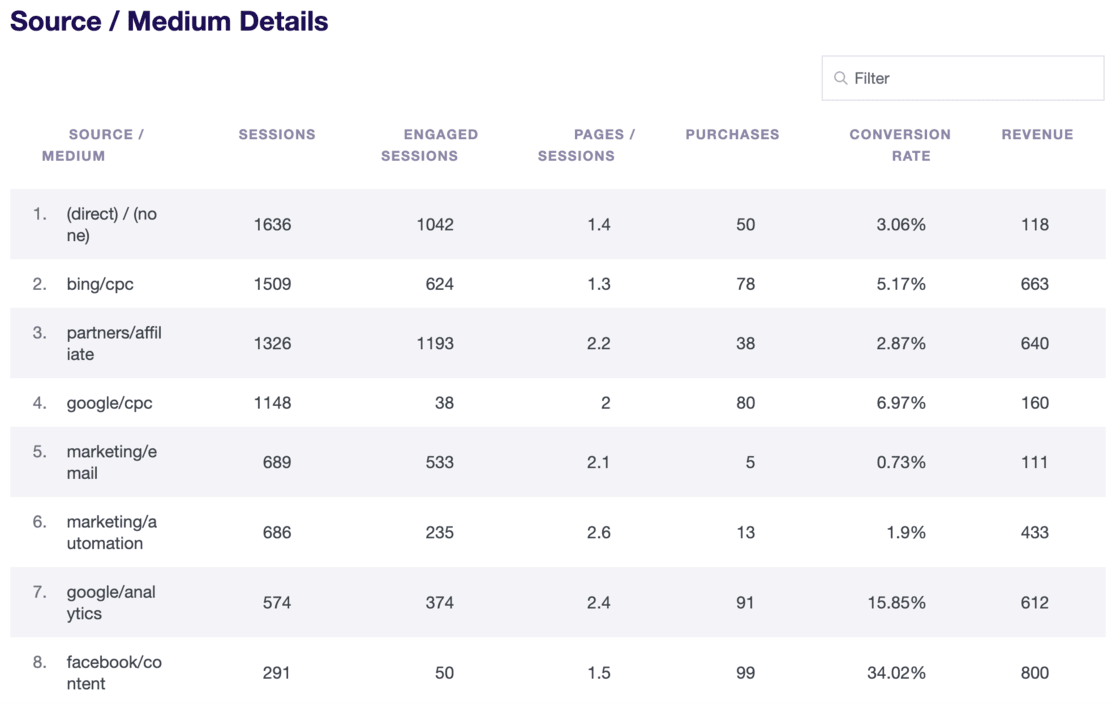Click sessions value 689

pos(277,462)
